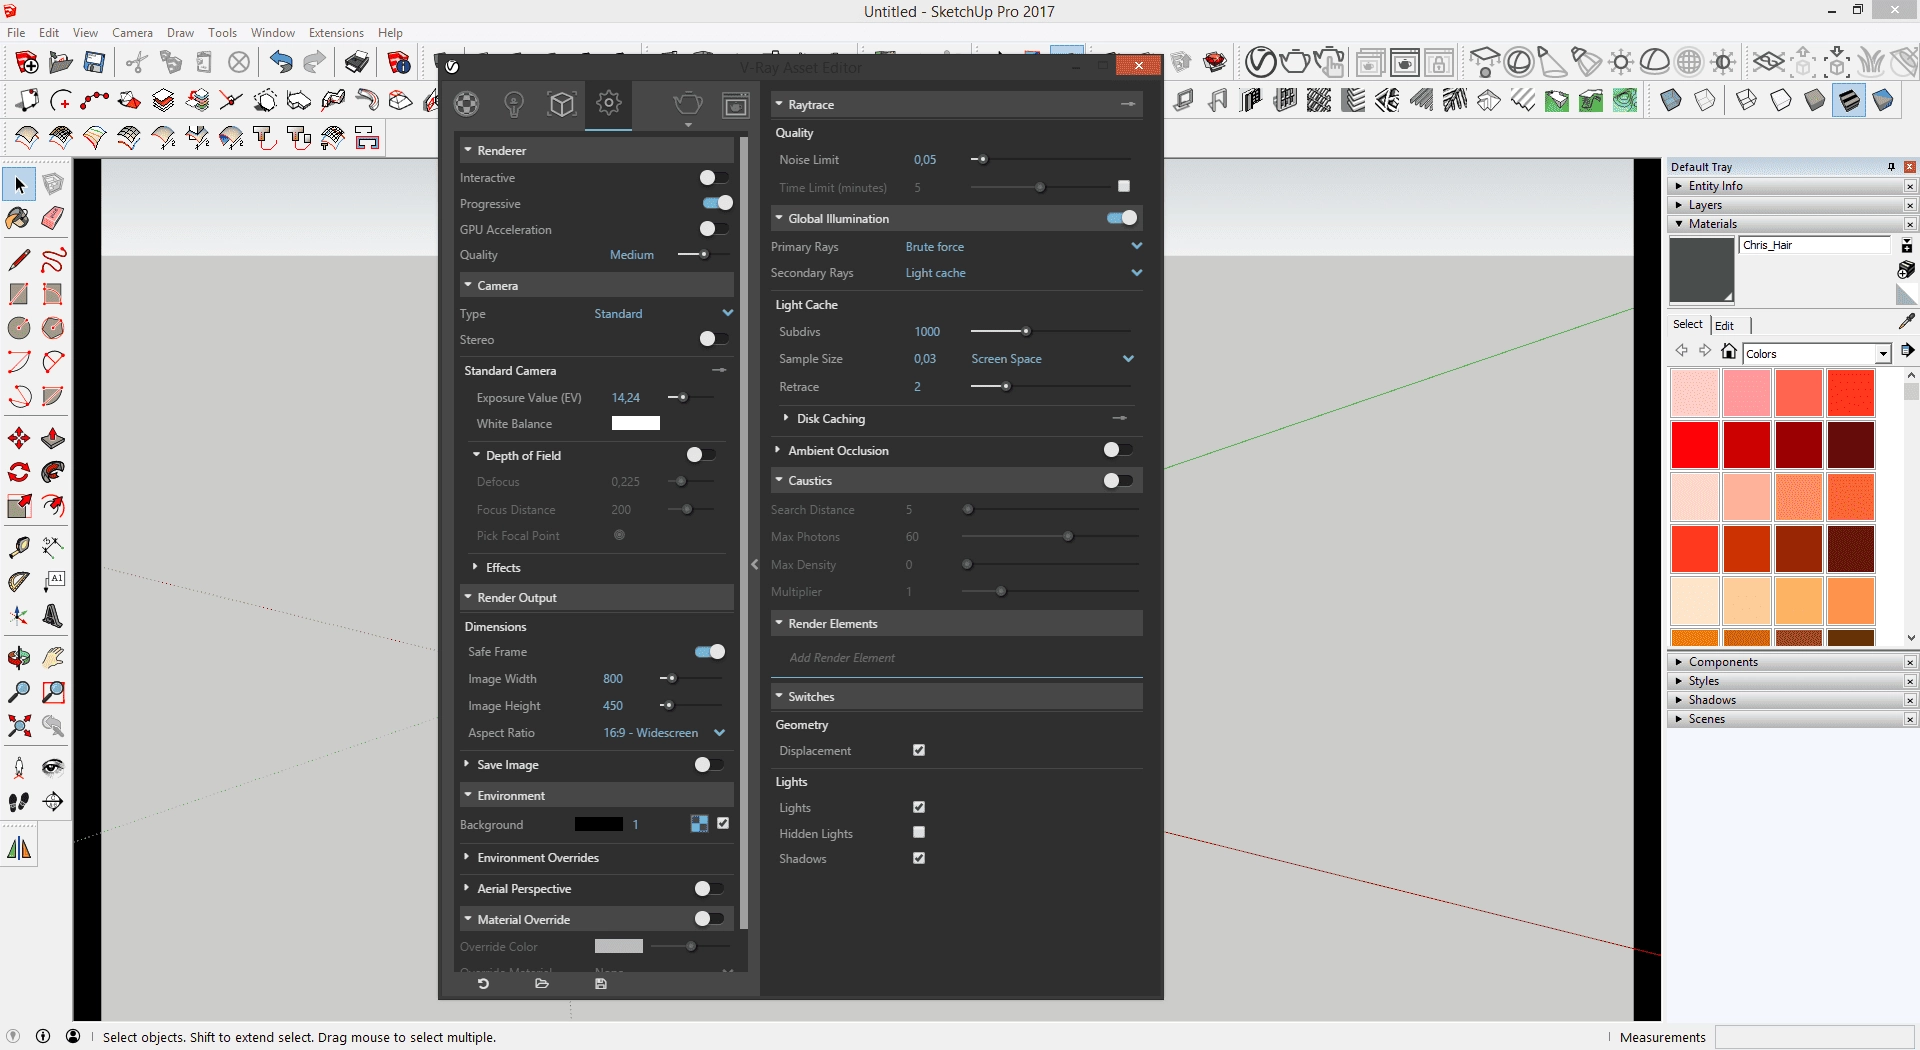Screen dimensions: 1920x1050
Task: Click the Chris_Hair material name field
Action: pos(1815,245)
